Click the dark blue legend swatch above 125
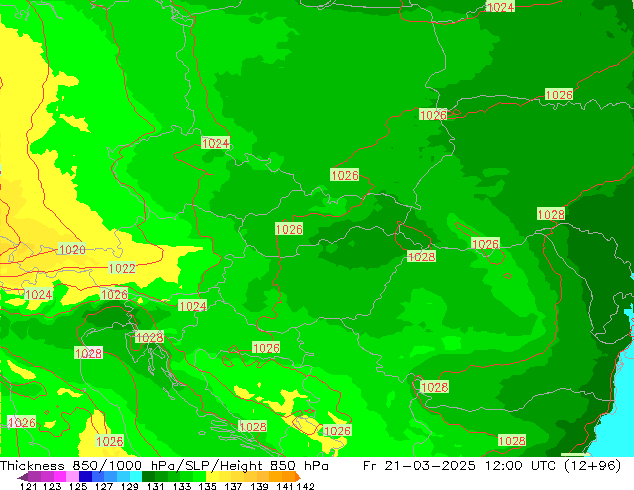 tap(85, 477)
